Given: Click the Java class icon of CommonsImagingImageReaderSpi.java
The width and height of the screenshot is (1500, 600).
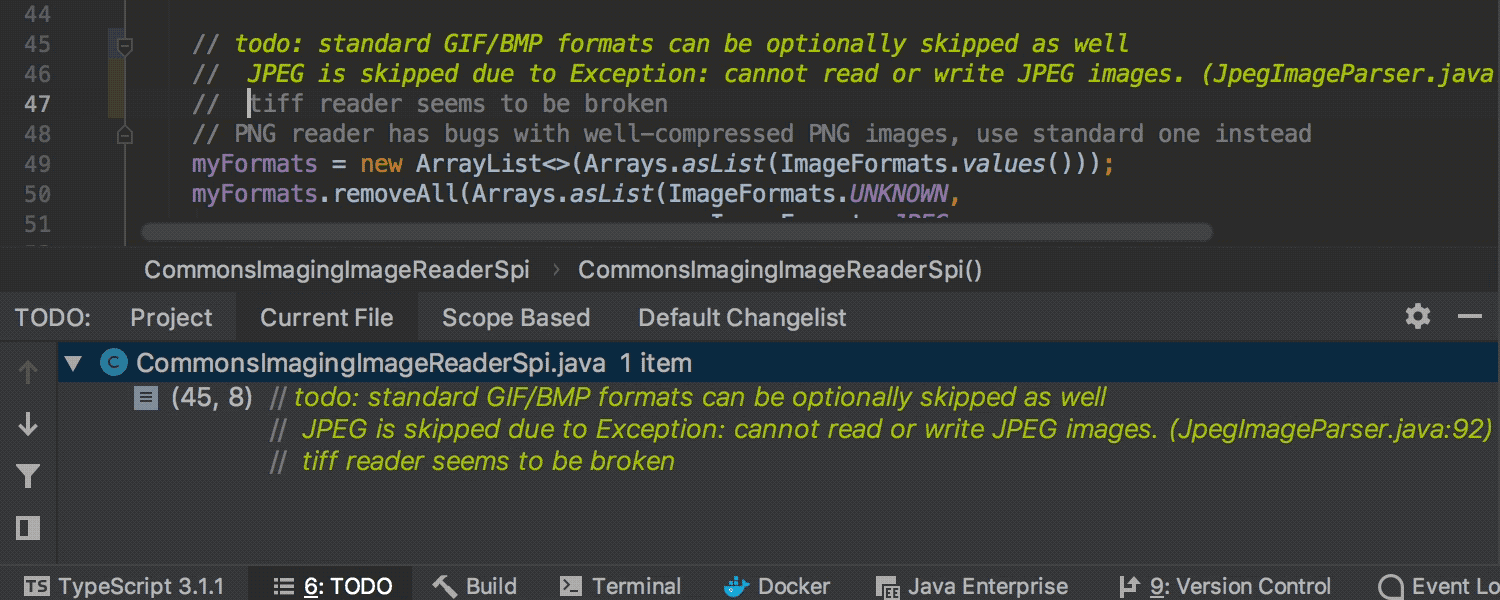Looking at the screenshot, I should pos(114,363).
